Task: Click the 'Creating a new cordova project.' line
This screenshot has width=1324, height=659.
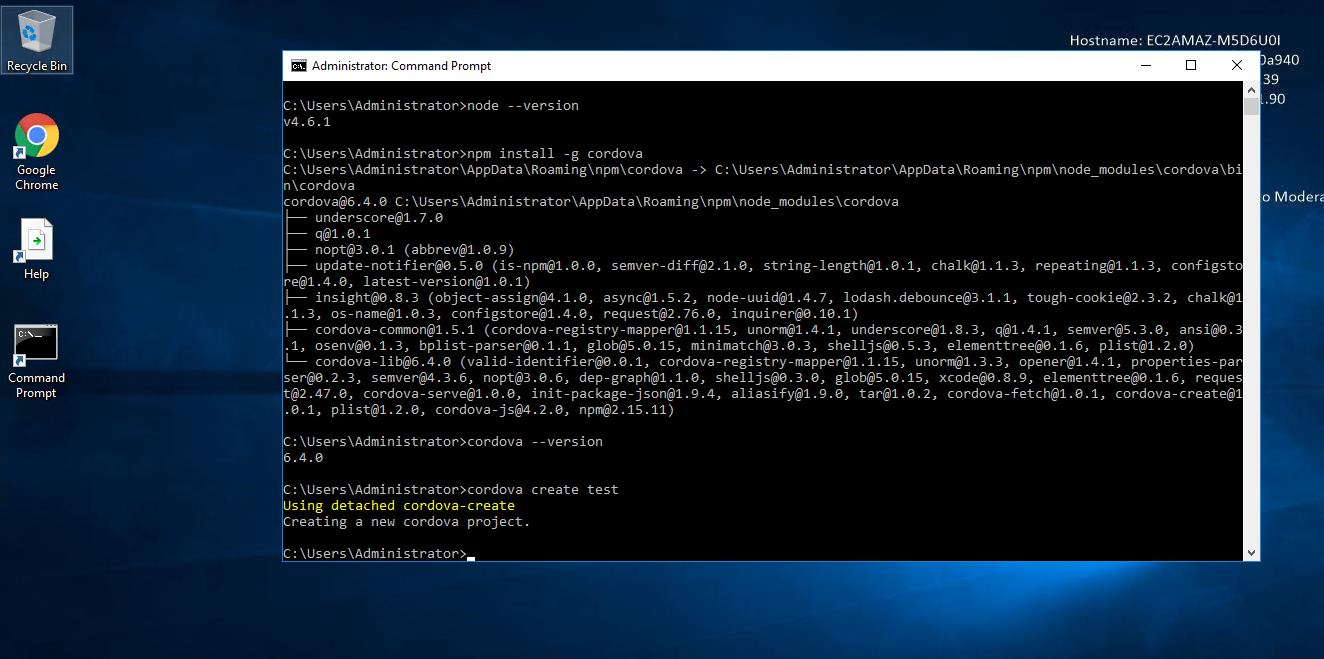Action: (x=406, y=522)
